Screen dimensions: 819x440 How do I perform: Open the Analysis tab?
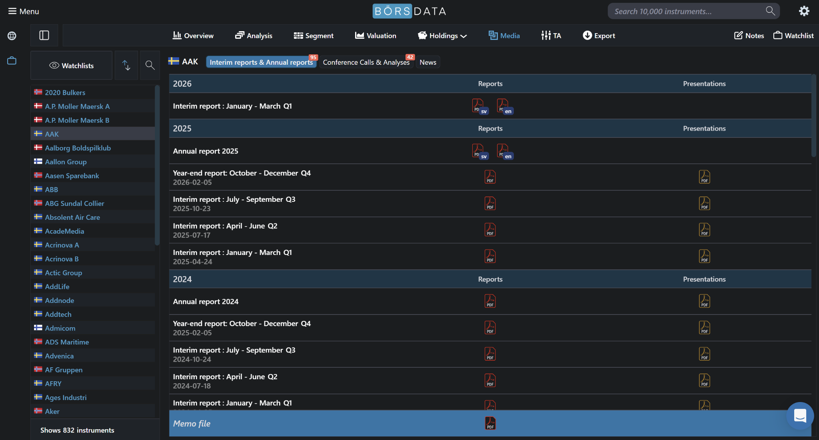253,36
